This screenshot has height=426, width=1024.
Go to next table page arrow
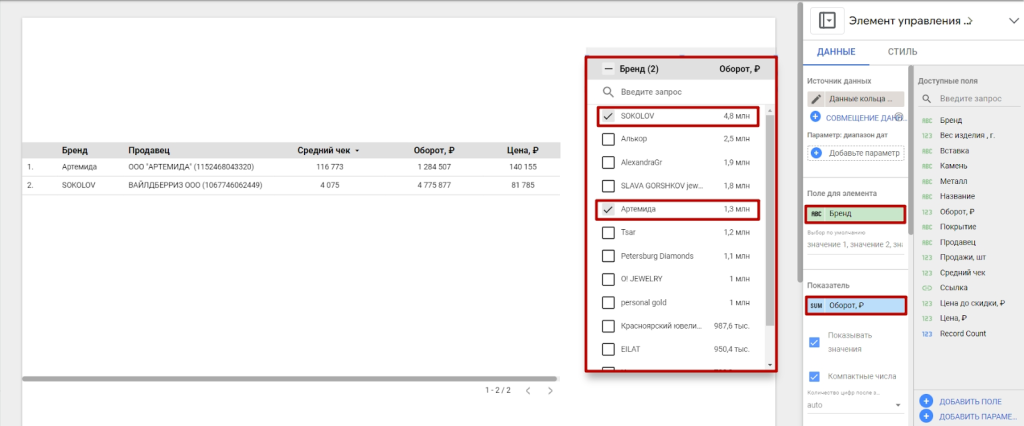550,390
